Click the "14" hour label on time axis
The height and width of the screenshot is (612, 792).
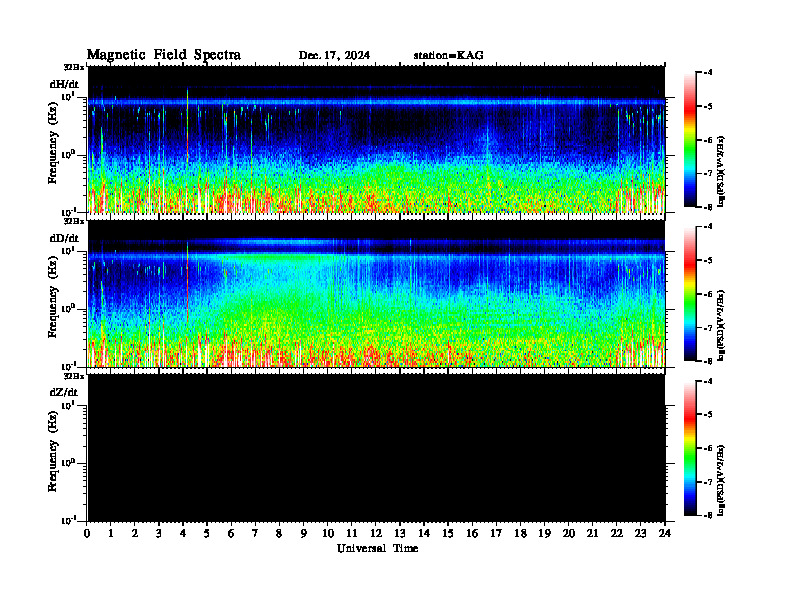click(x=424, y=534)
